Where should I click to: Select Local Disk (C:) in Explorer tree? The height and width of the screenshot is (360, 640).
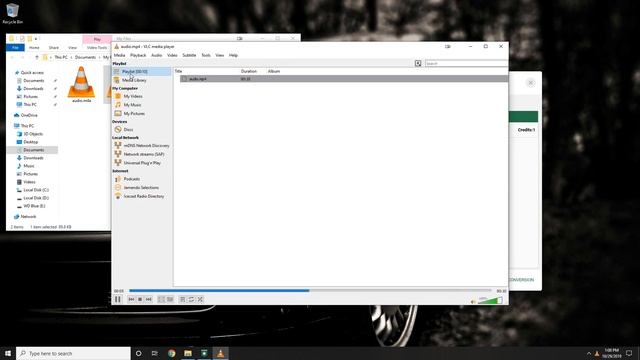(36, 190)
